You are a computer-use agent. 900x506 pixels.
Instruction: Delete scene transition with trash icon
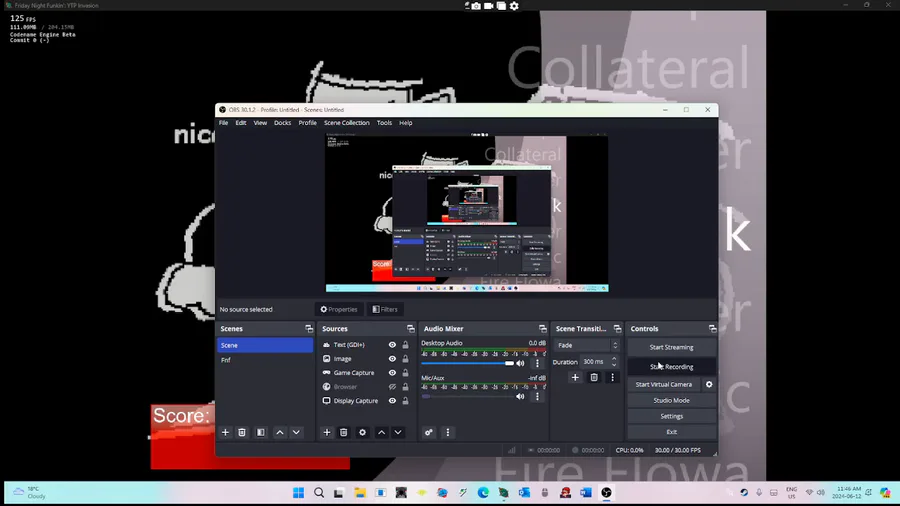(x=594, y=377)
